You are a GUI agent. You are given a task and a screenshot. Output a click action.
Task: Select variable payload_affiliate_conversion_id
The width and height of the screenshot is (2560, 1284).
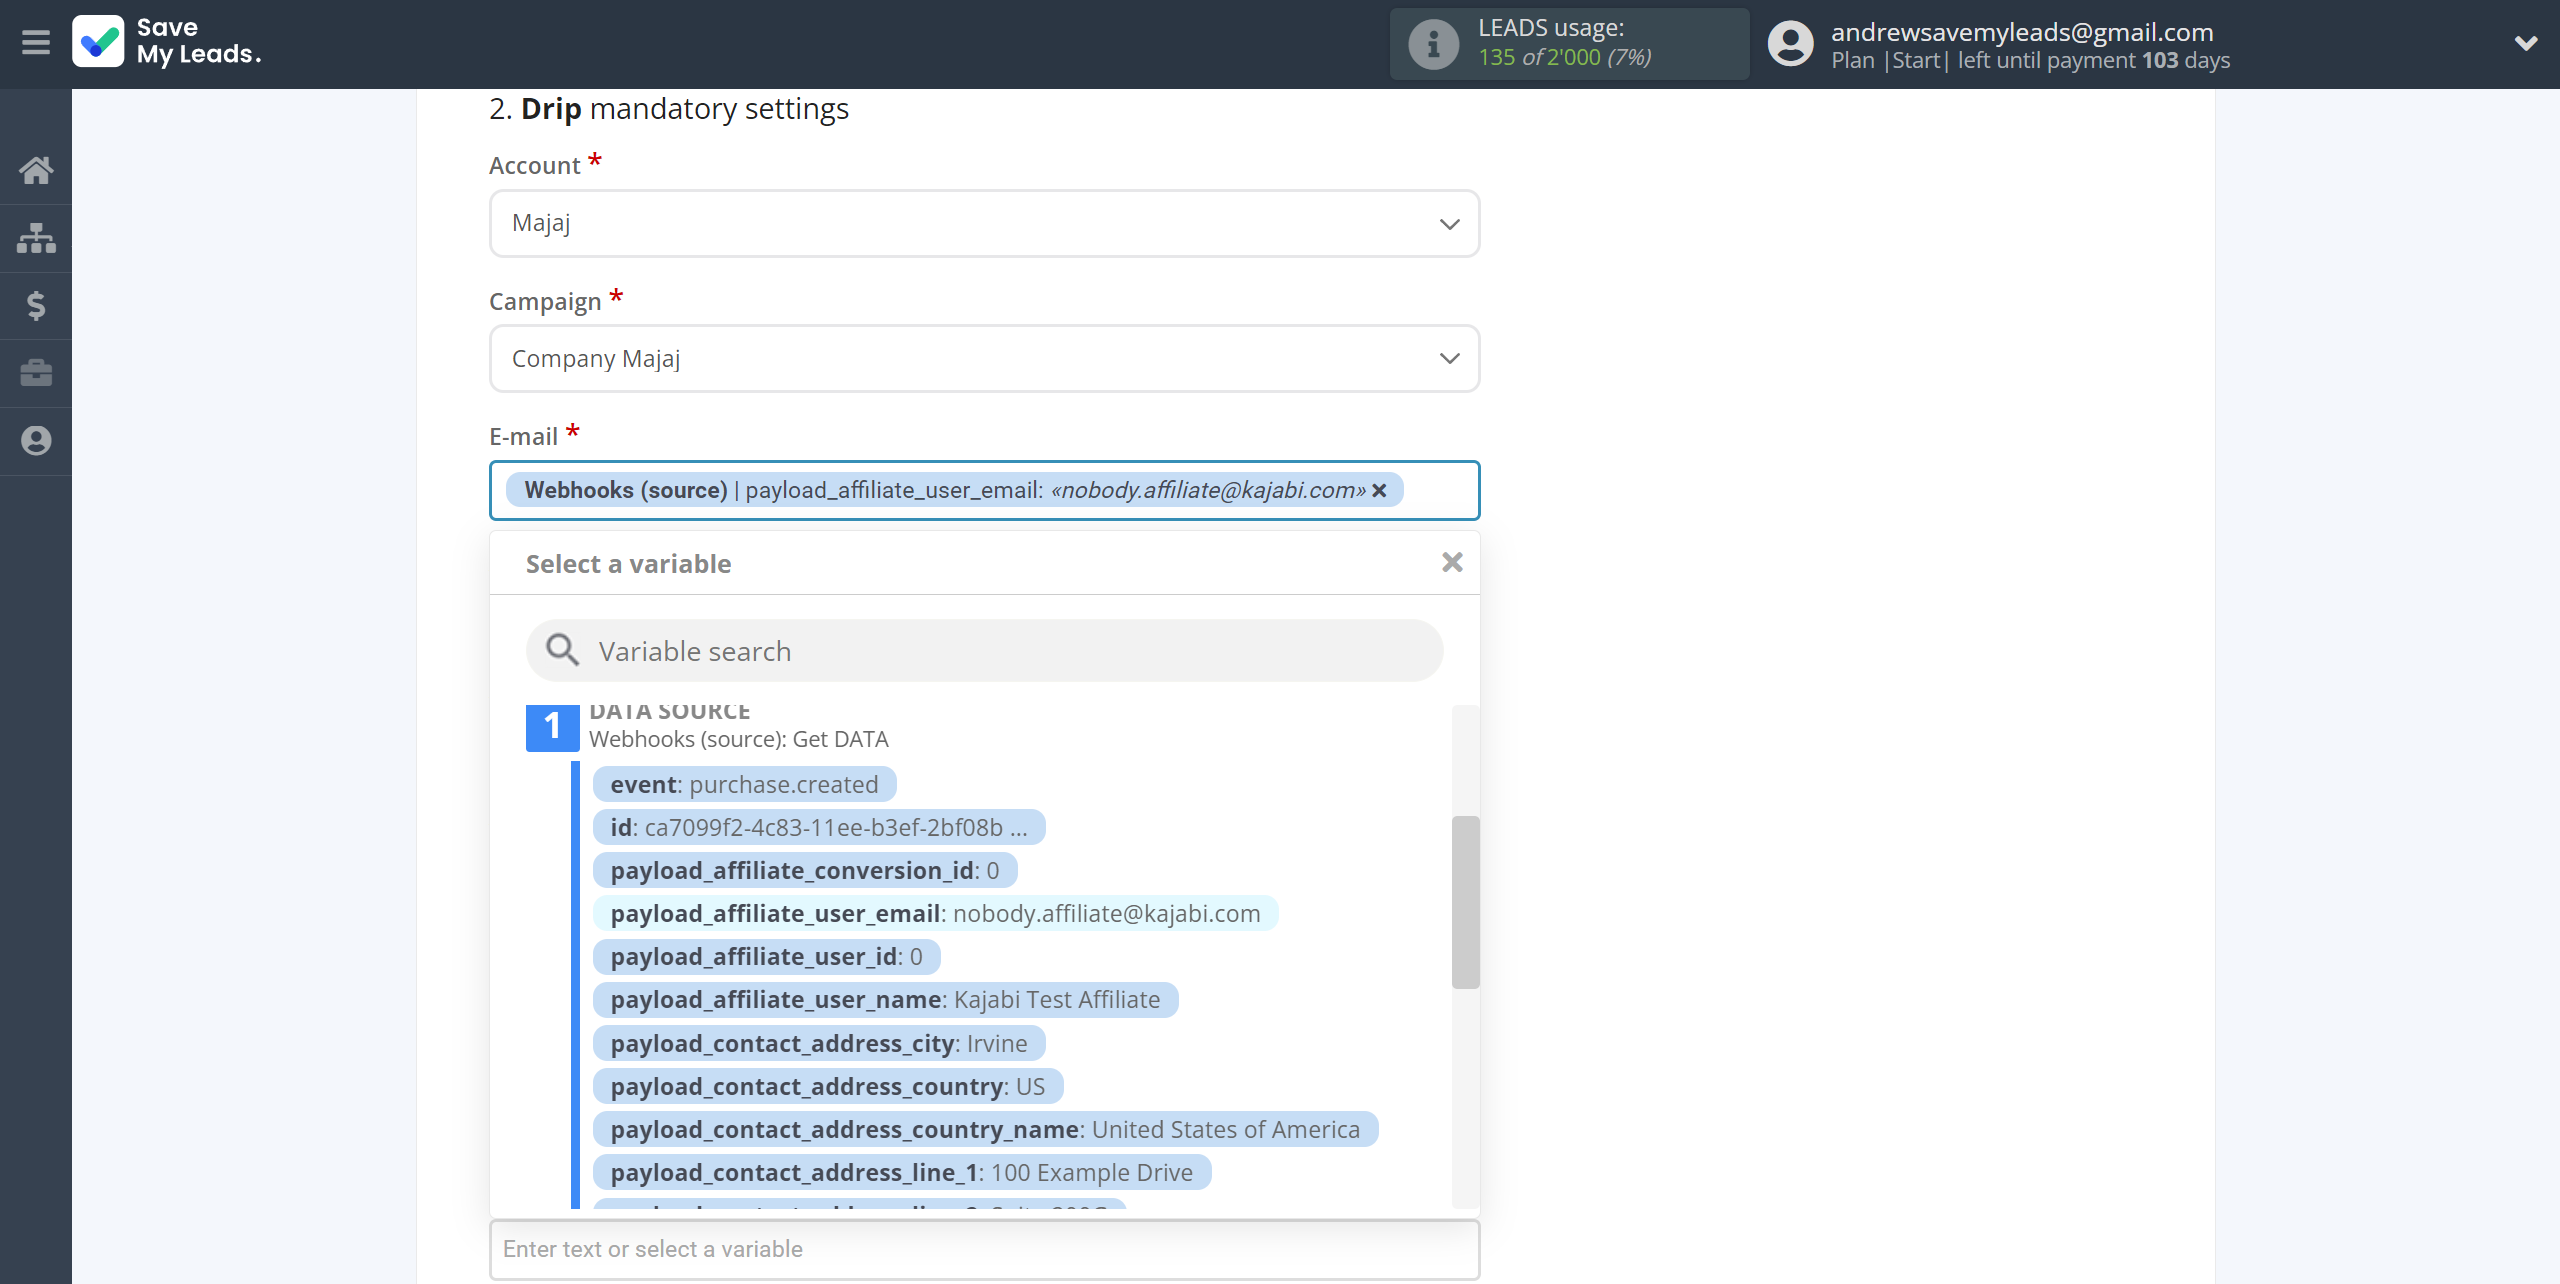[804, 870]
